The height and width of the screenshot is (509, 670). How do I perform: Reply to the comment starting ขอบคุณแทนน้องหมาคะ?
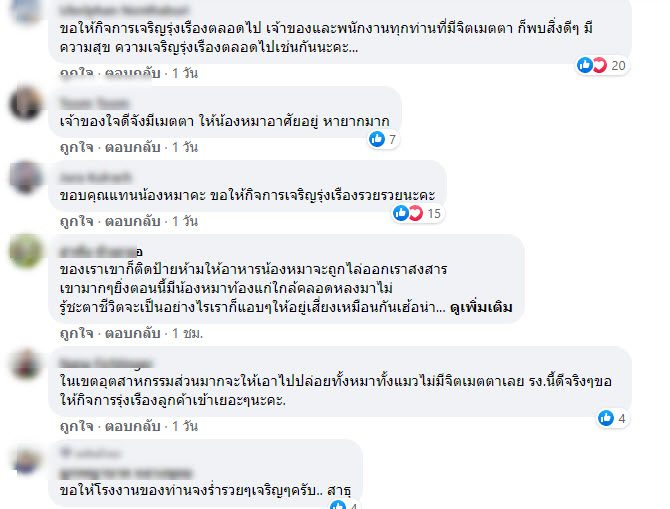132,221
